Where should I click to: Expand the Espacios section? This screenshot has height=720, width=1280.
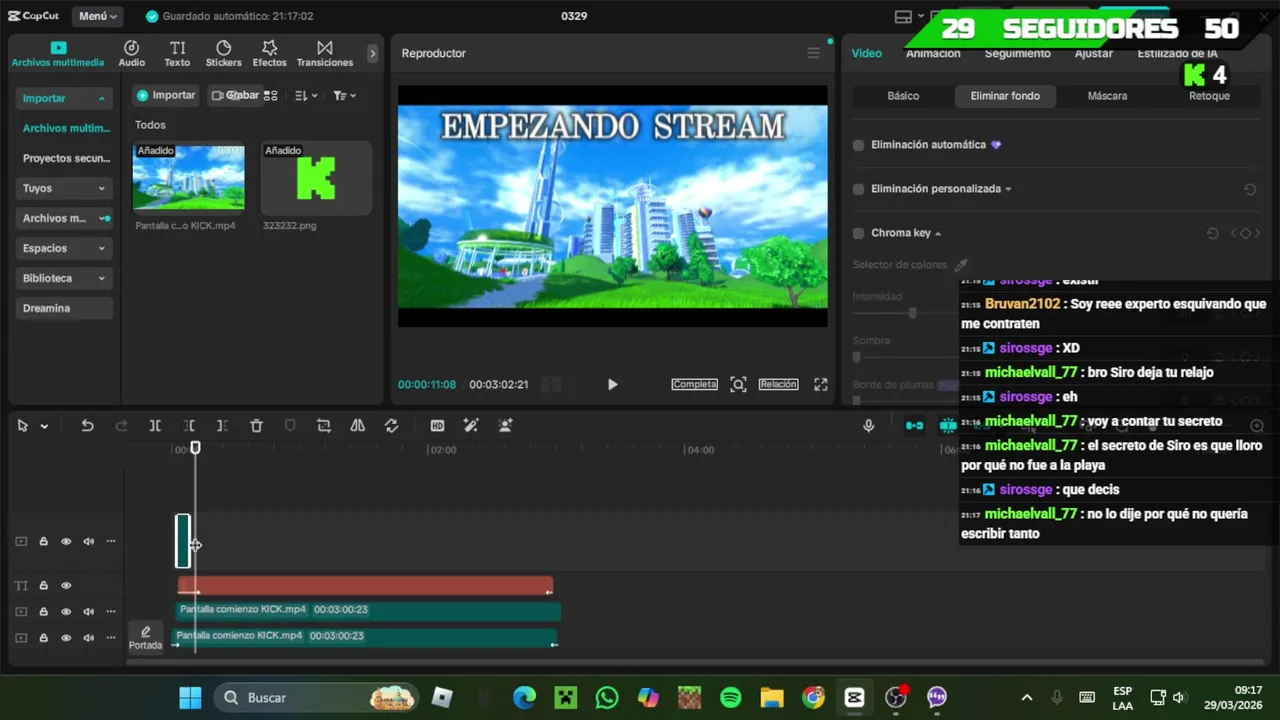tap(101, 248)
